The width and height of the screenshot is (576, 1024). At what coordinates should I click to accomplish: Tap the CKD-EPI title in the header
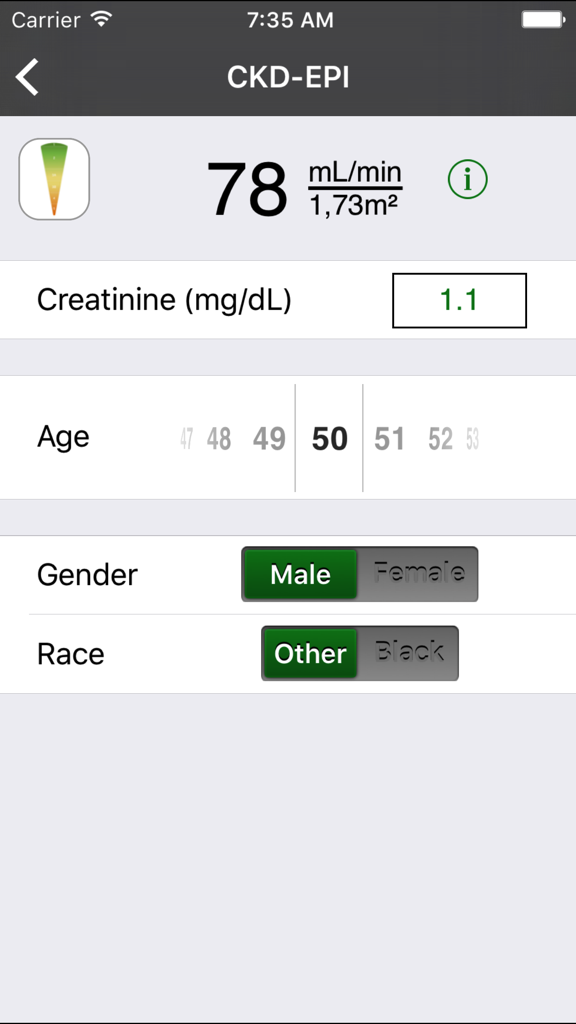(x=288, y=76)
